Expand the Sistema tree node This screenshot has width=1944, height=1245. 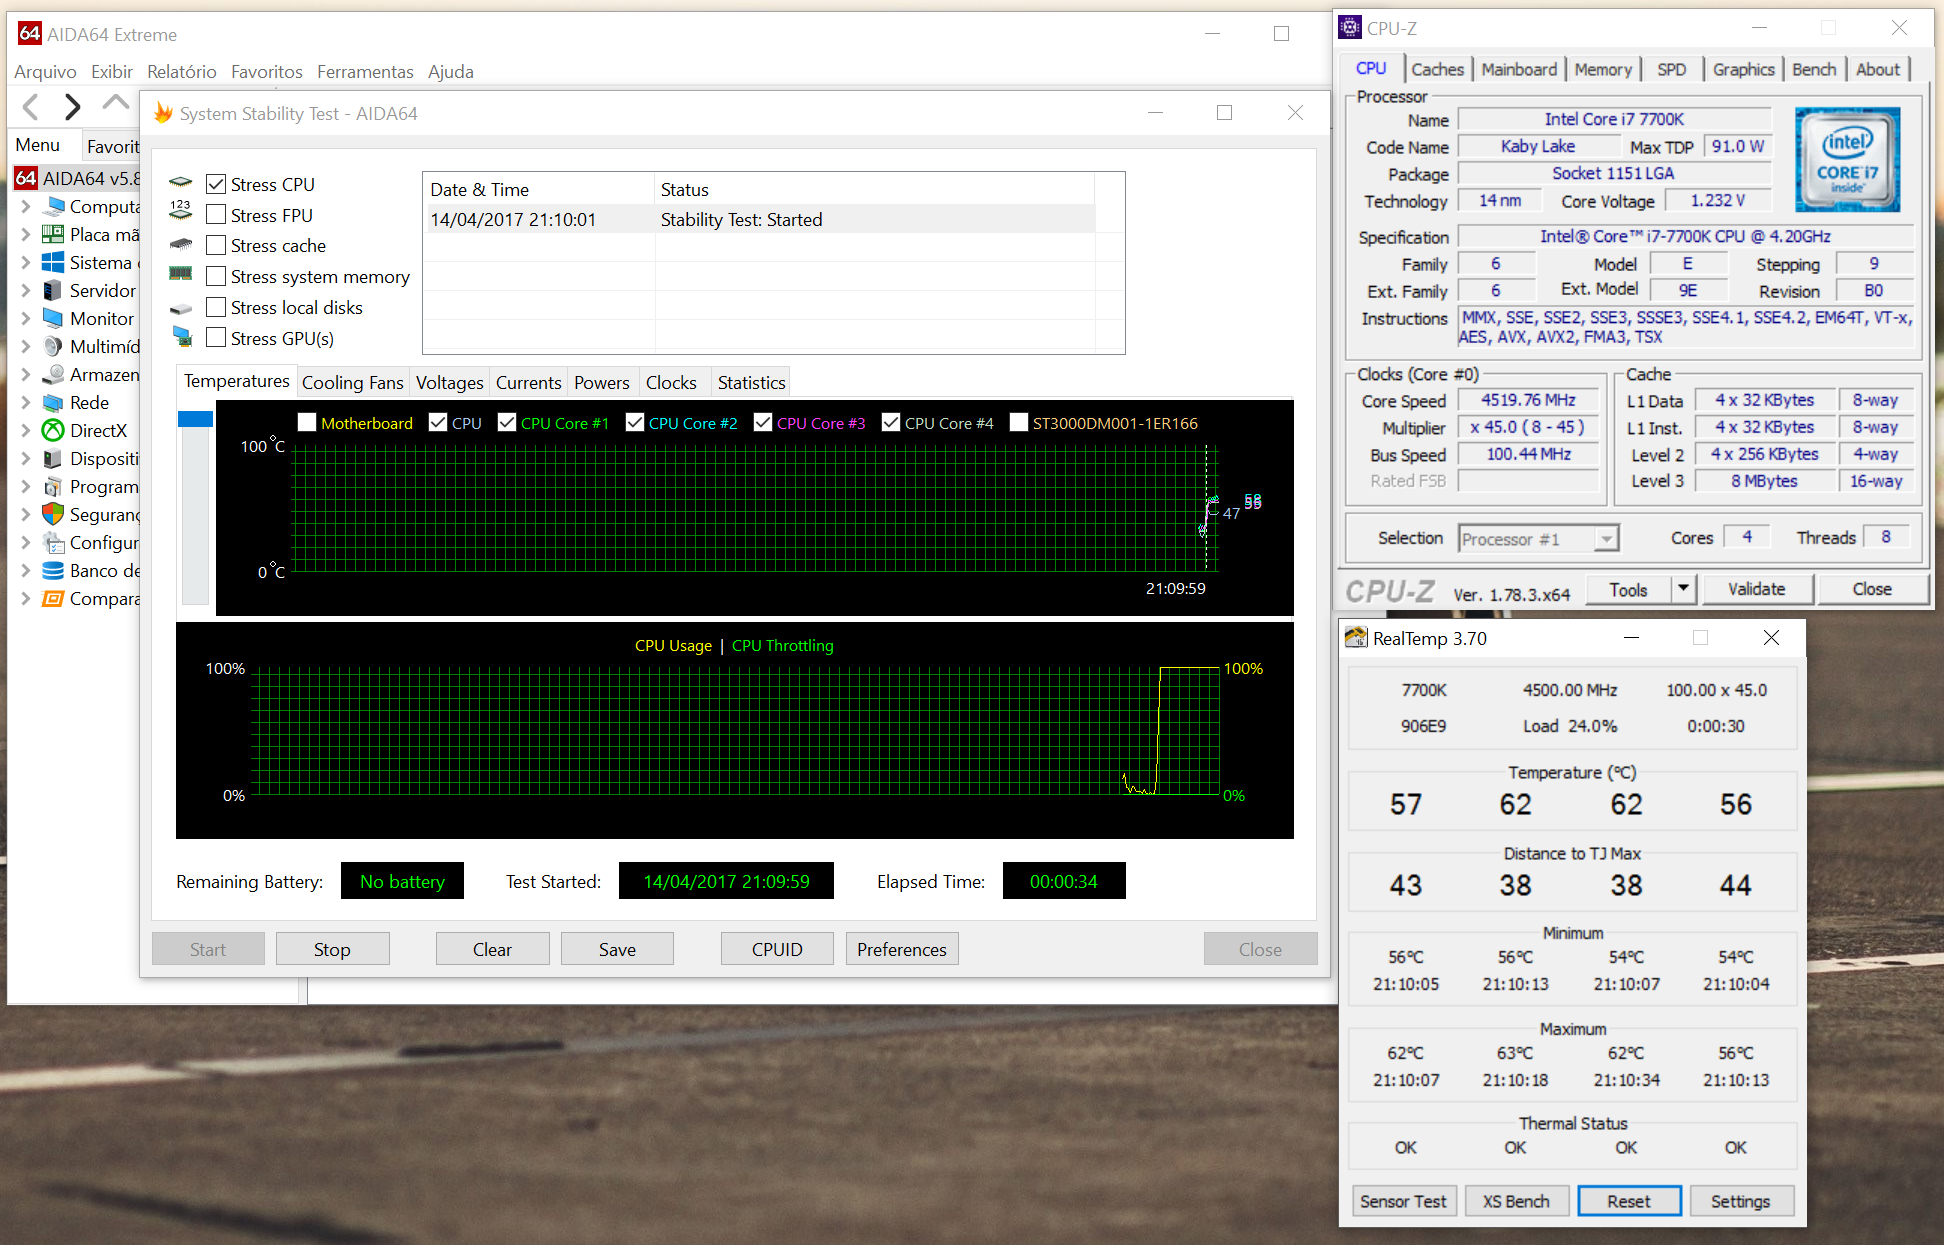(x=25, y=262)
